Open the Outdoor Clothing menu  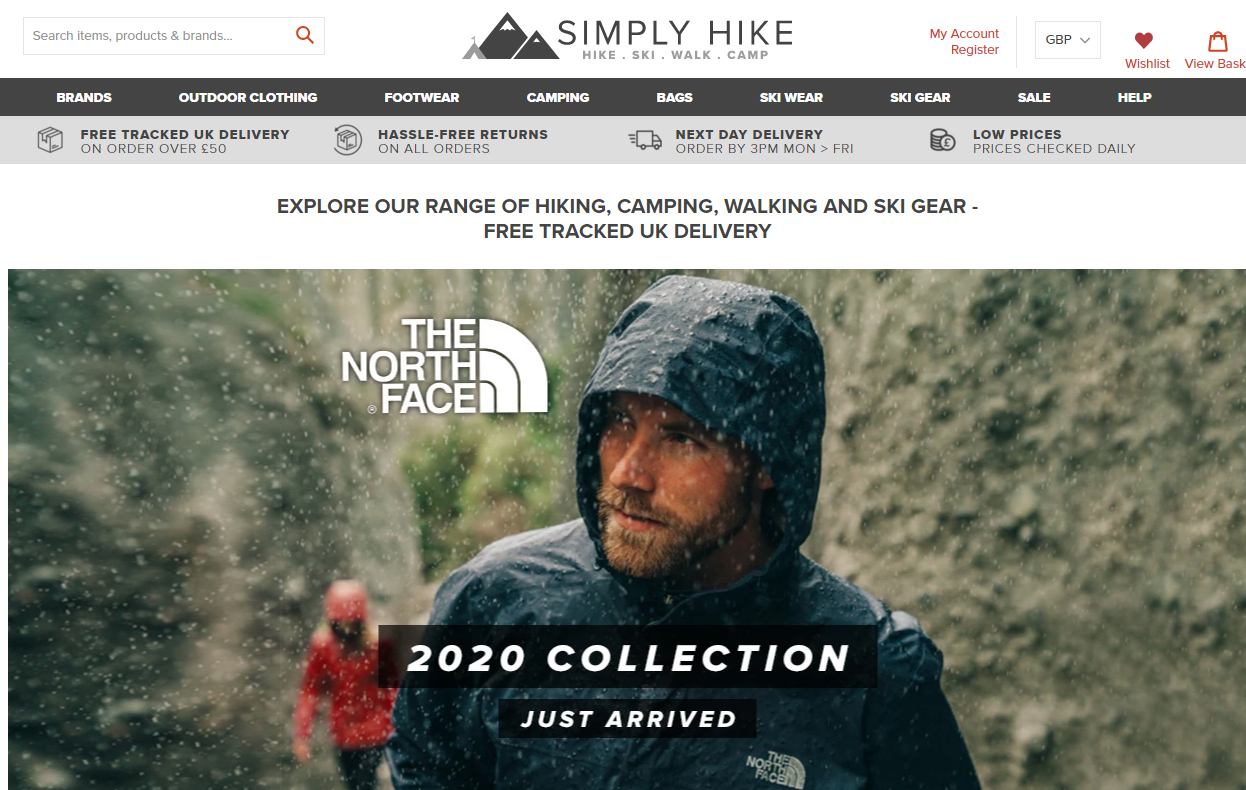pyautogui.click(x=248, y=97)
